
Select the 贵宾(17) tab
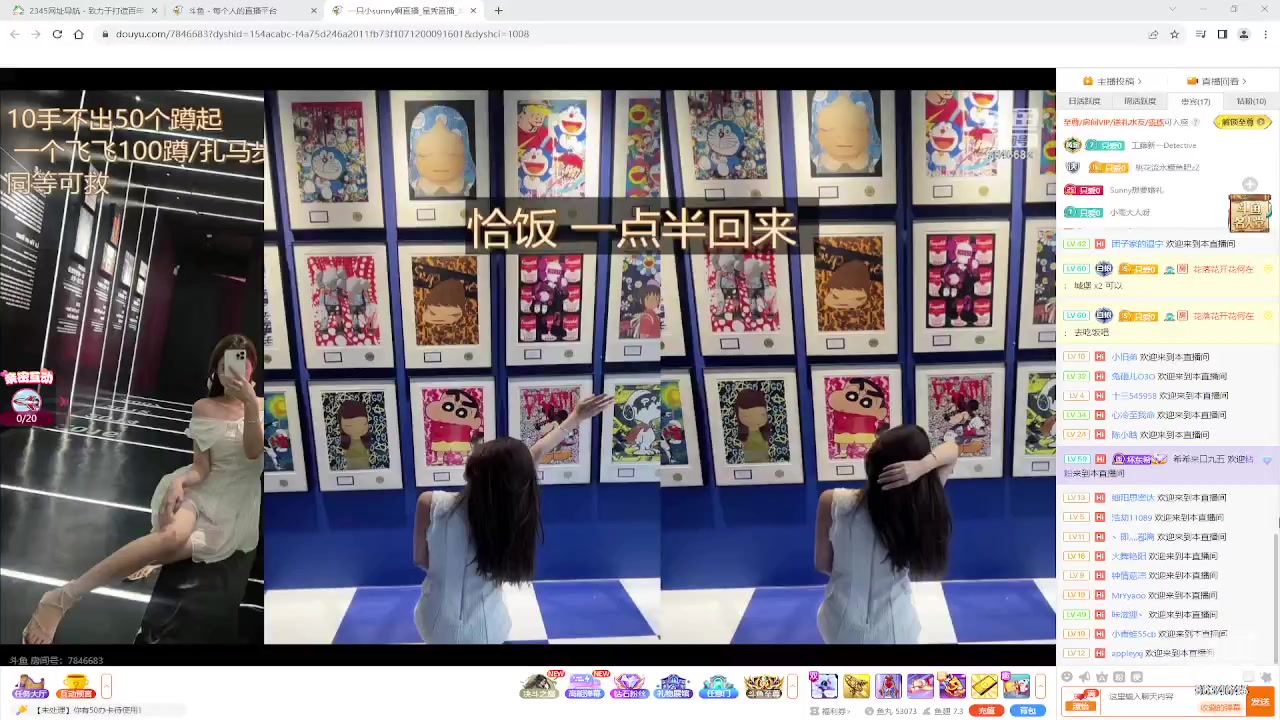click(x=1196, y=101)
